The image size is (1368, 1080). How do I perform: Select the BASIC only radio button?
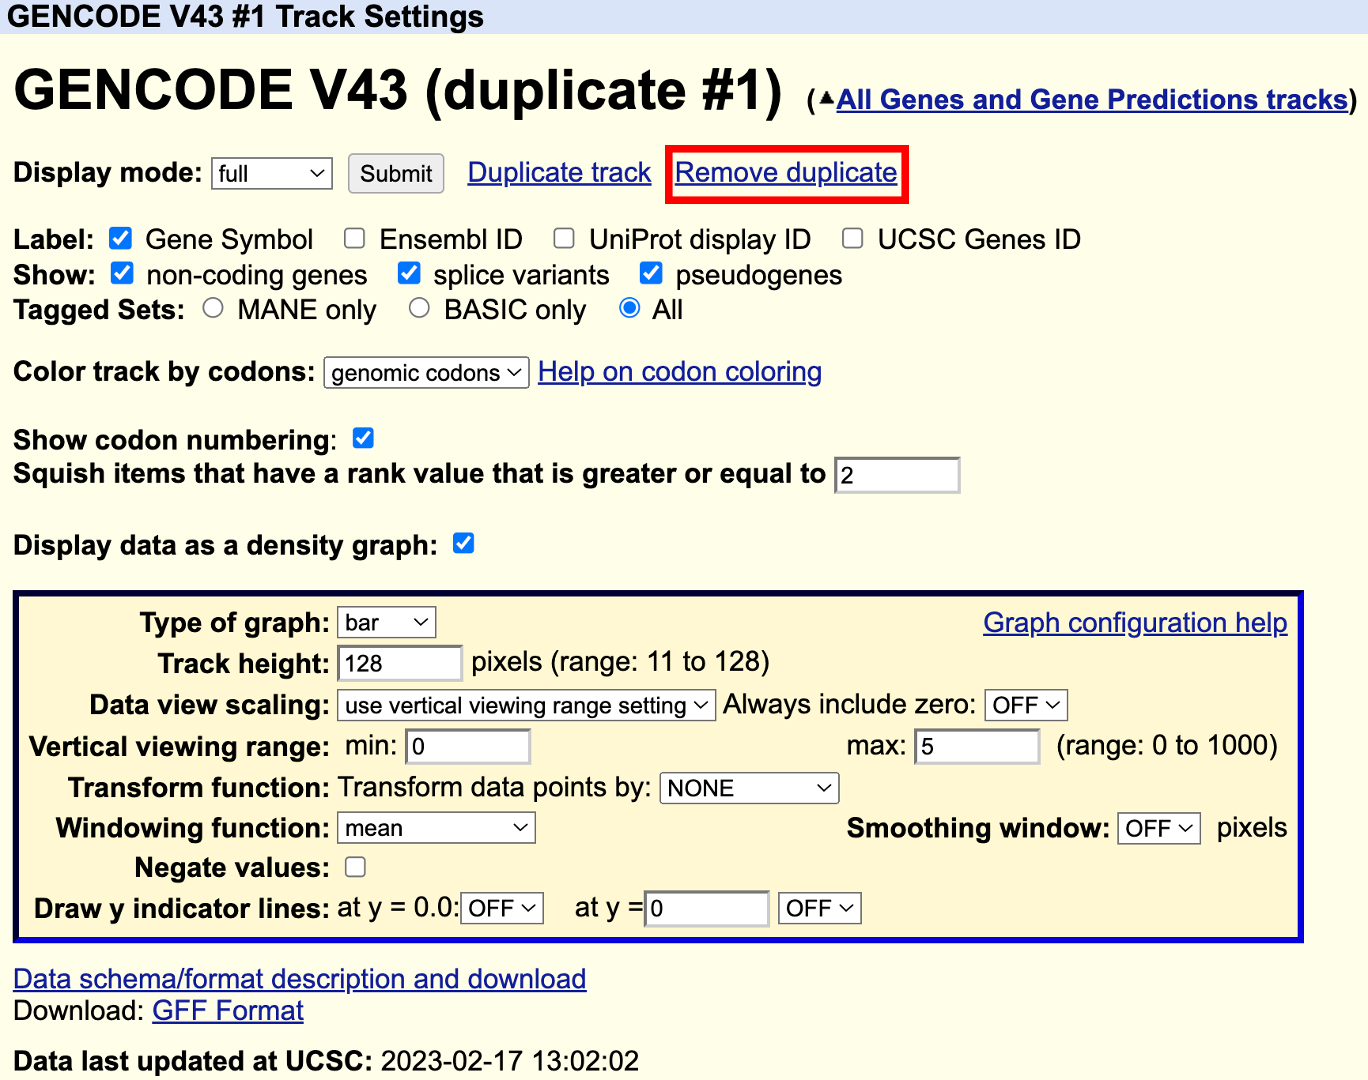click(420, 308)
